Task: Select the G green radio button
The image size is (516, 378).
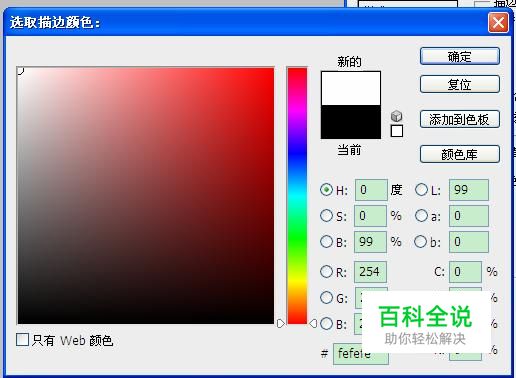Action: pos(326,297)
